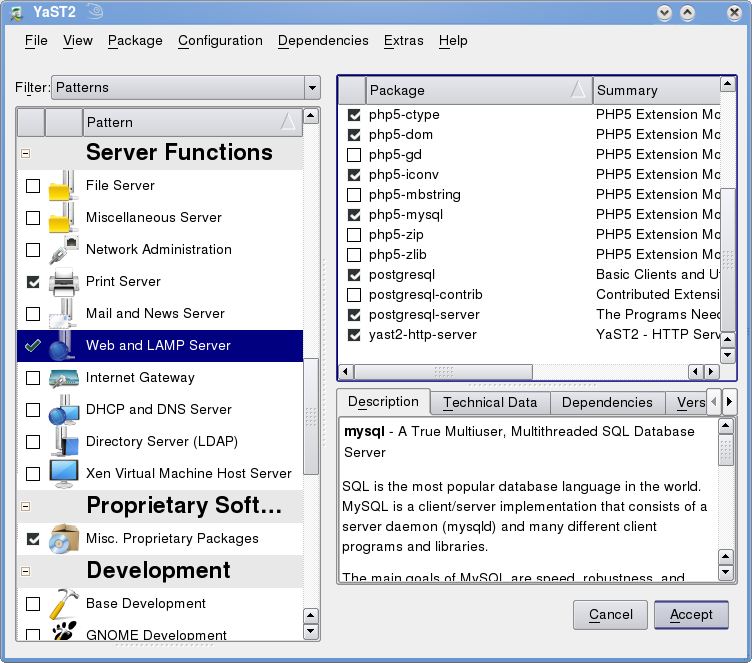Click the Miscellaneous Server folder icon
The image size is (752, 663).
63,218
